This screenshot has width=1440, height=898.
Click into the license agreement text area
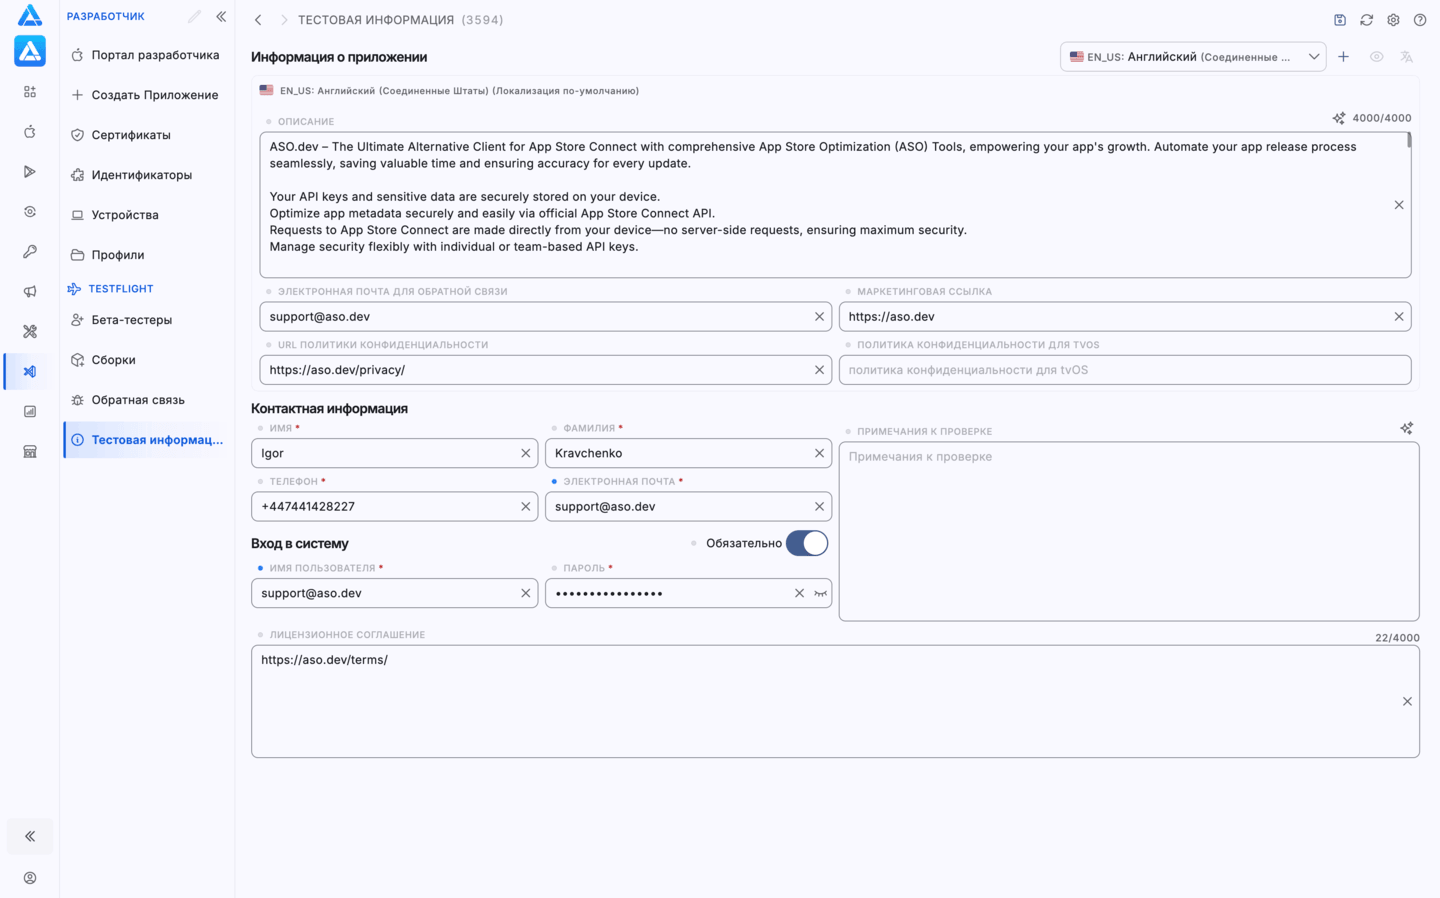pyautogui.click(x=835, y=701)
